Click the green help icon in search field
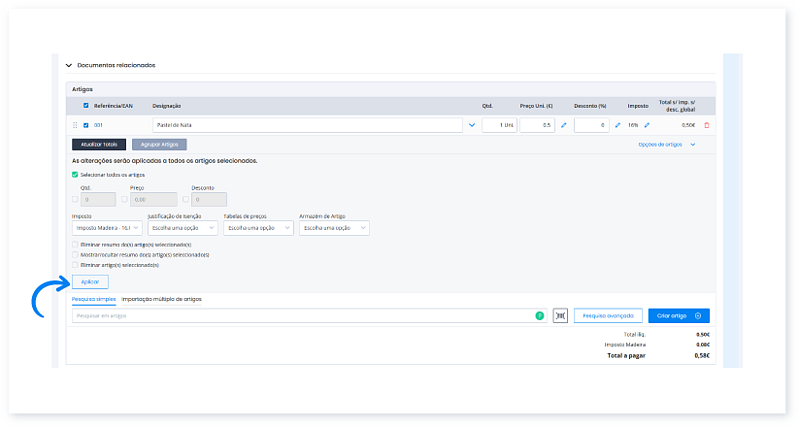The height and width of the screenshot is (428, 800). pyautogui.click(x=540, y=315)
